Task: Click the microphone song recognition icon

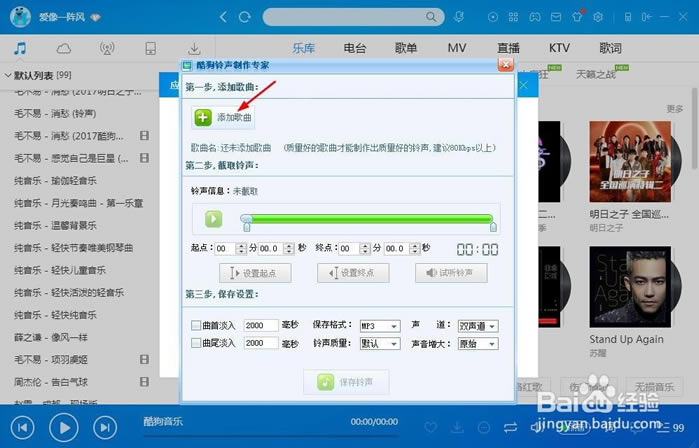Action: tap(459, 17)
